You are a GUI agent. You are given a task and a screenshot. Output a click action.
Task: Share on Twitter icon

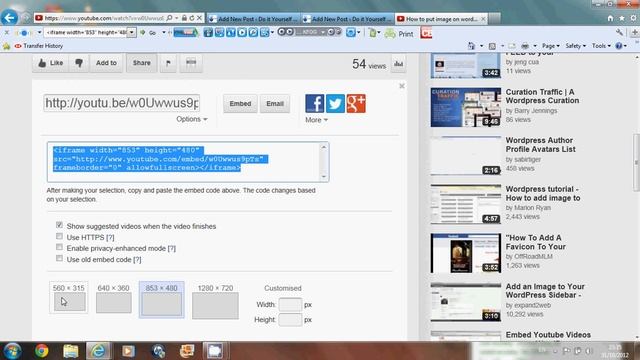[x=335, y=103]
